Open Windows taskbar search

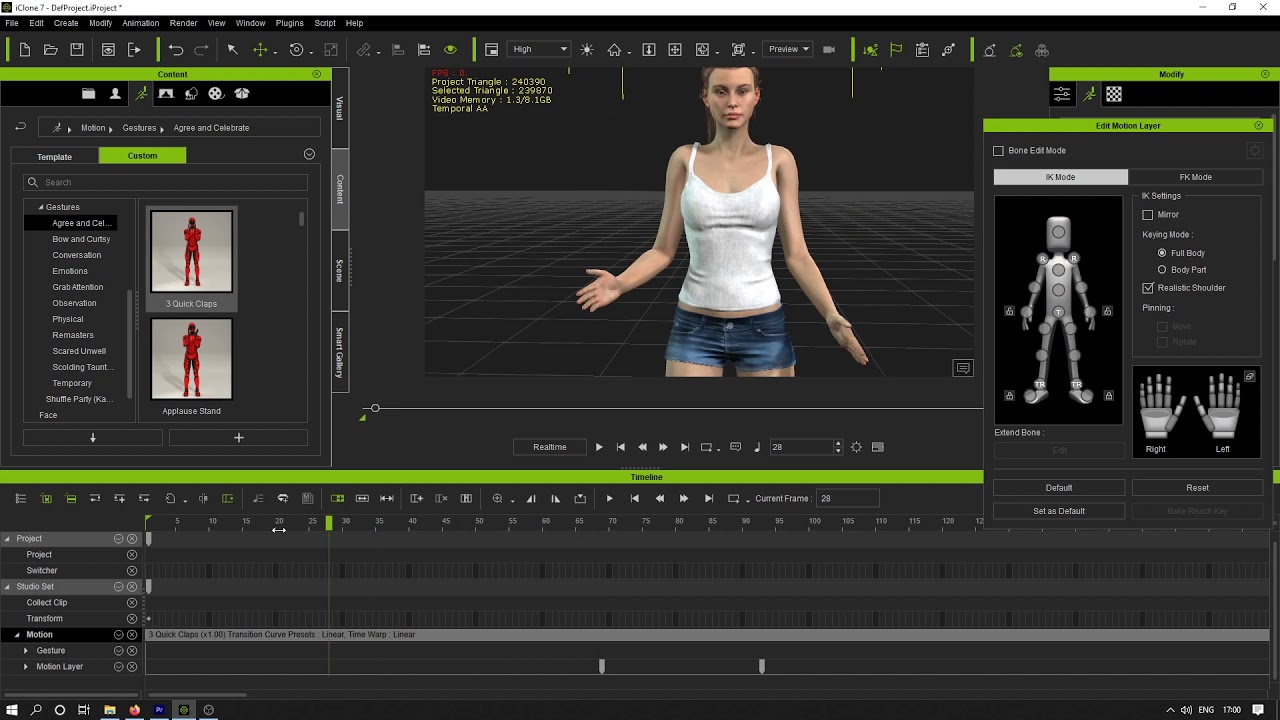point(36,710)
